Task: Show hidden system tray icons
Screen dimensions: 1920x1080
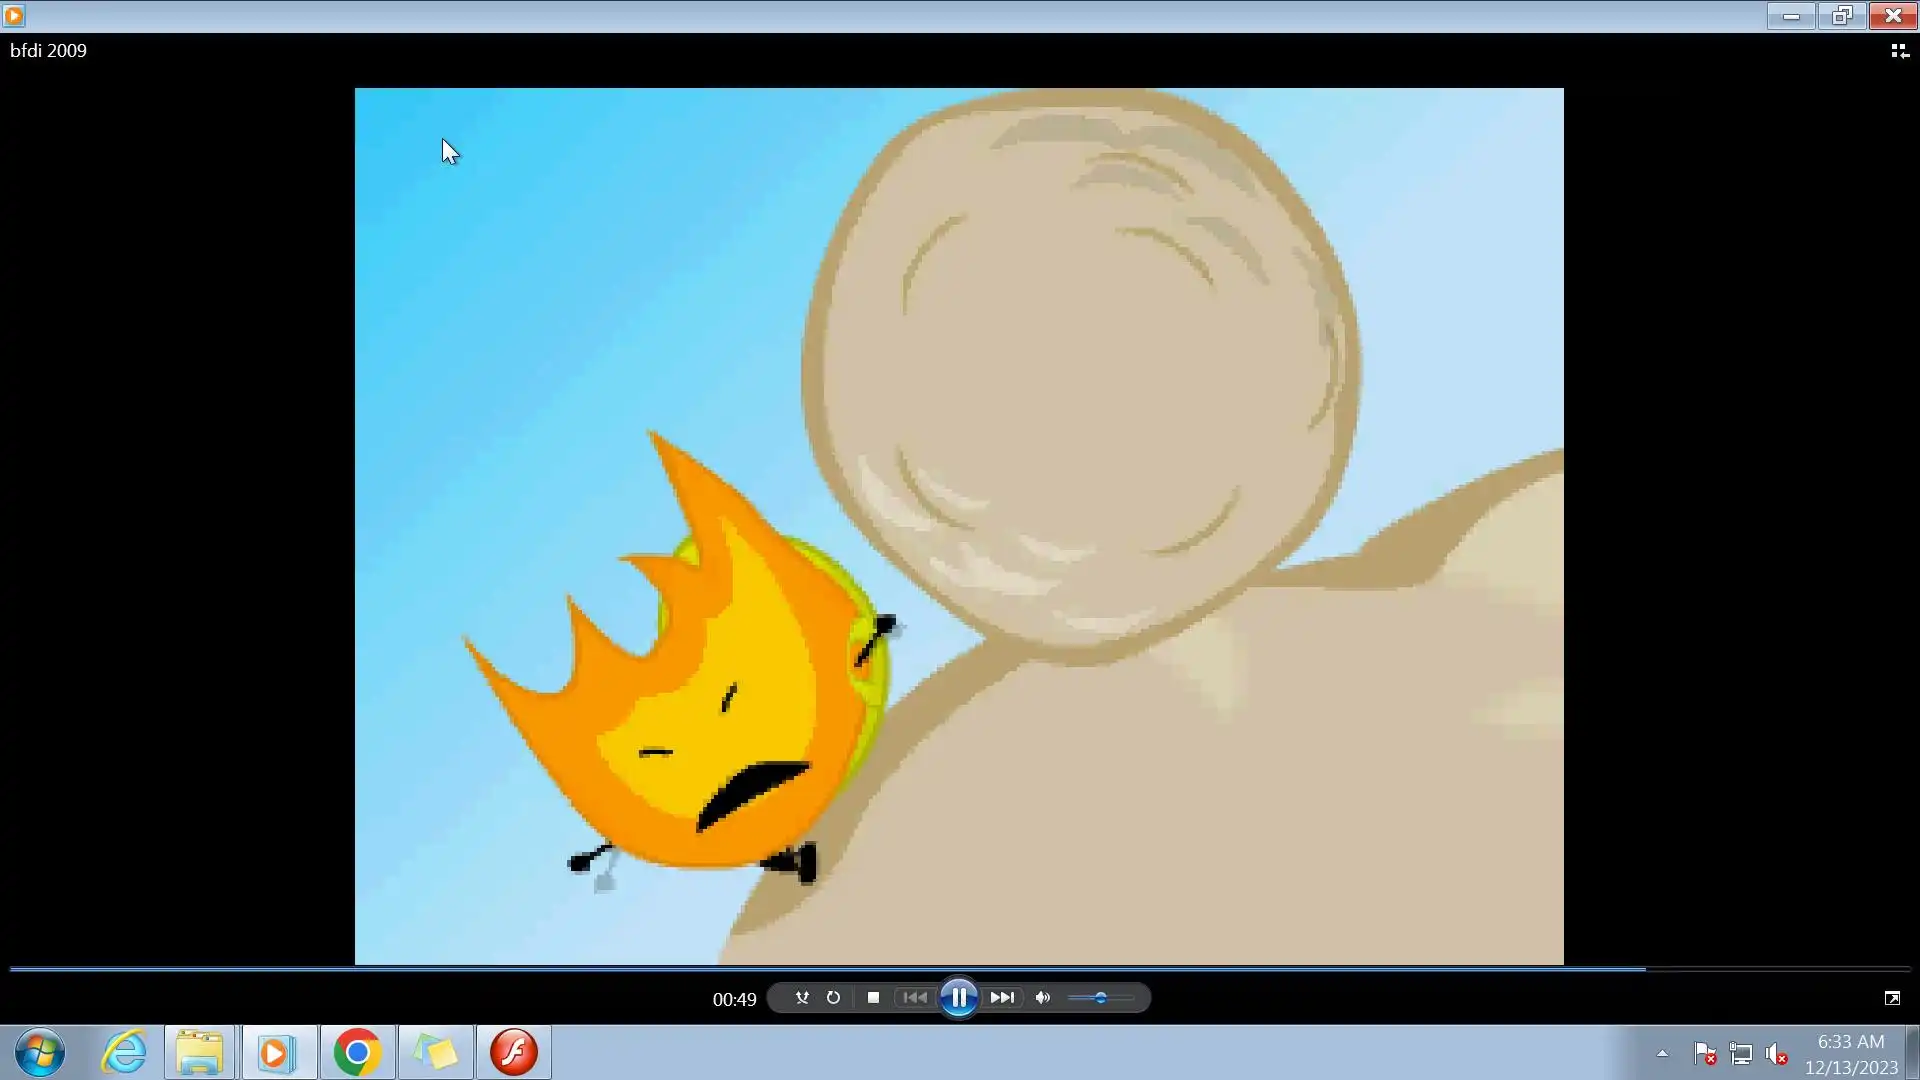Action: (x=1662, y=1053)
